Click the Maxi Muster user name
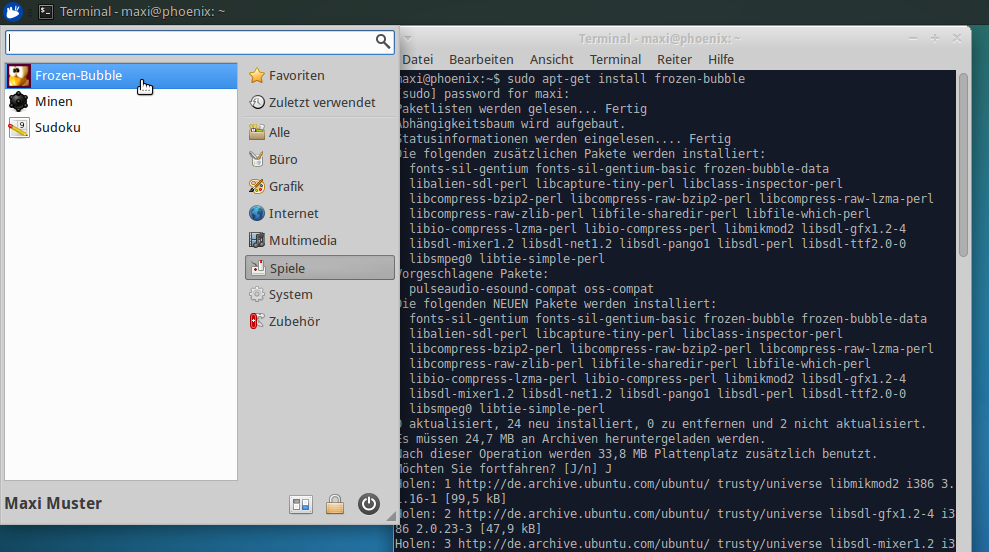The width and height of the screenshot is (989, 552). (x=53, y=503)
